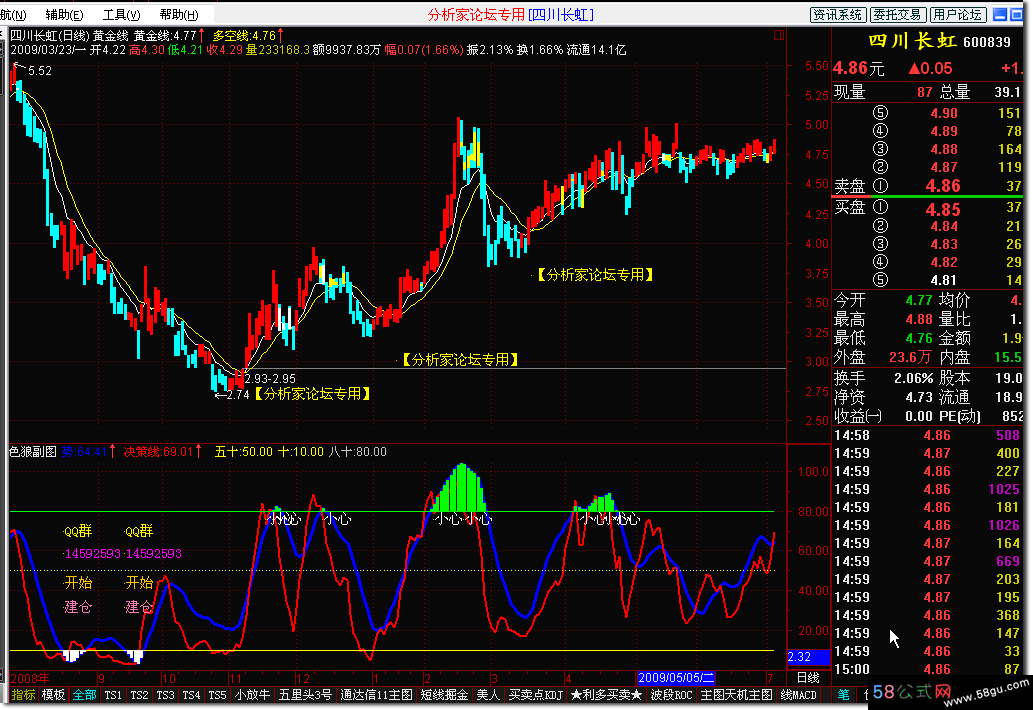Switch to the TS2 tab

click(139, 695)
